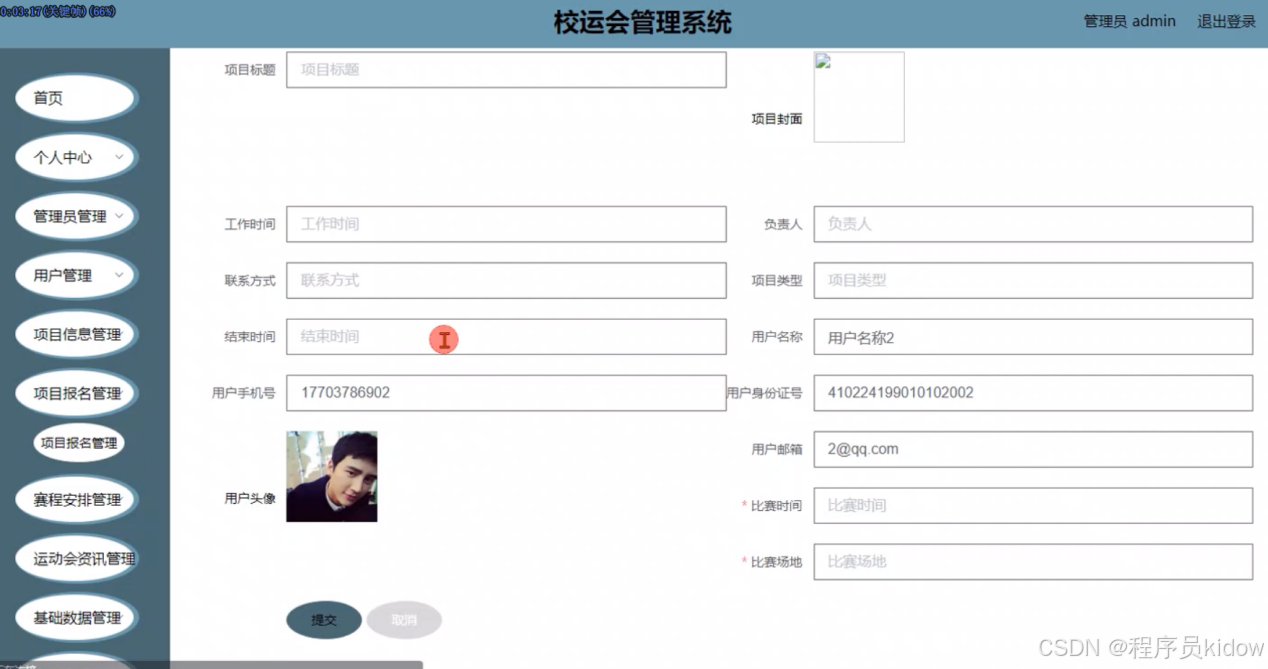Screen dimensions: 1268x669
Task: Submit the form via the 提交 button
Action: tap(323, 619)
